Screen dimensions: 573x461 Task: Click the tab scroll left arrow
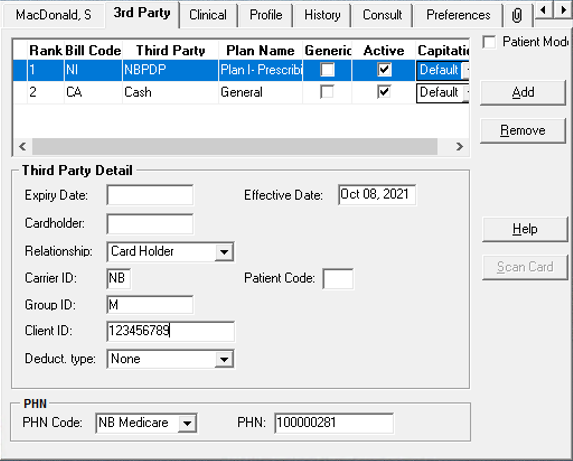tap(543, 10)
